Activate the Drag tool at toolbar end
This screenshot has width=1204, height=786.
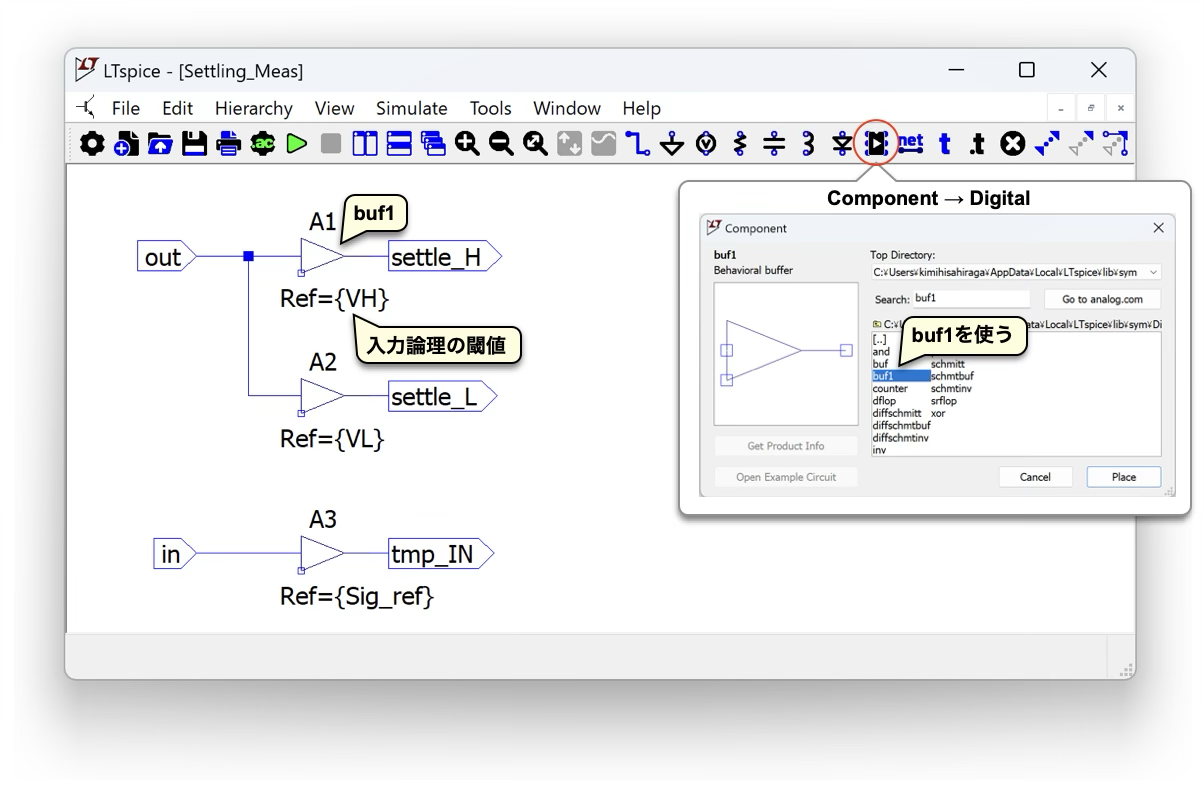click(x=1115, y=144)
